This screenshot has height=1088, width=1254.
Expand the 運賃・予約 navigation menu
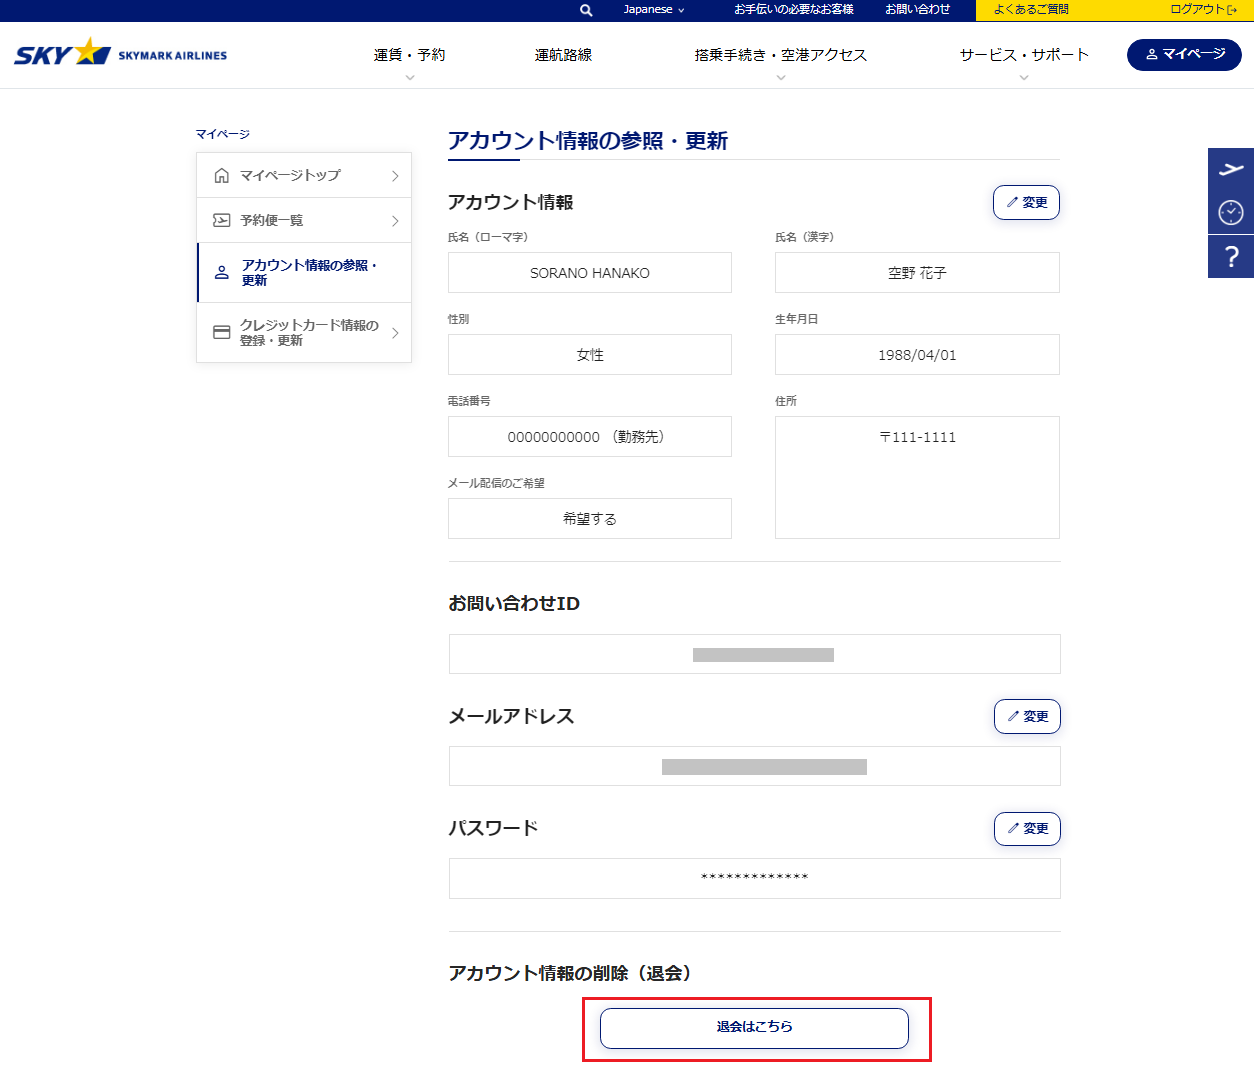point(409,56)
